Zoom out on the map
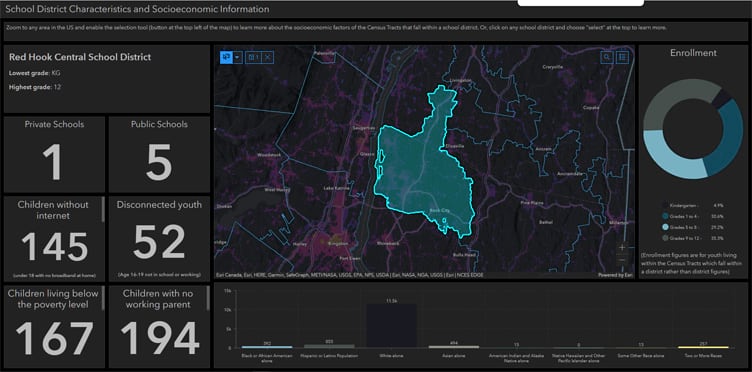 point(622,259)
